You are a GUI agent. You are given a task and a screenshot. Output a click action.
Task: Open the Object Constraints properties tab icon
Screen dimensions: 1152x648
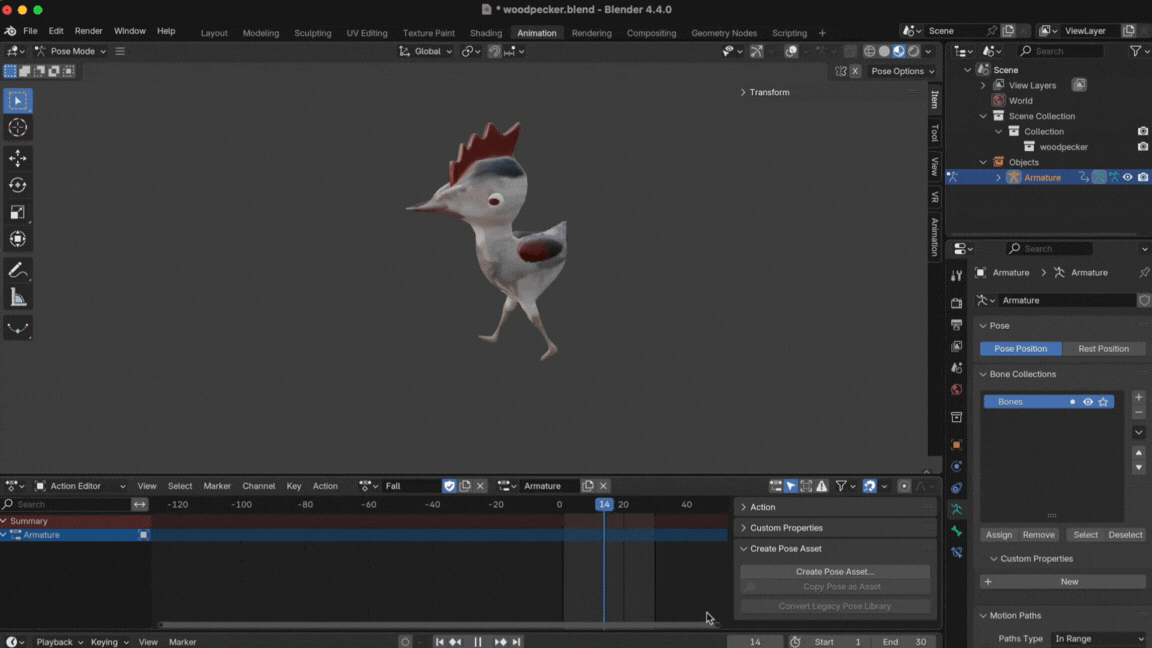click(956, 488)
